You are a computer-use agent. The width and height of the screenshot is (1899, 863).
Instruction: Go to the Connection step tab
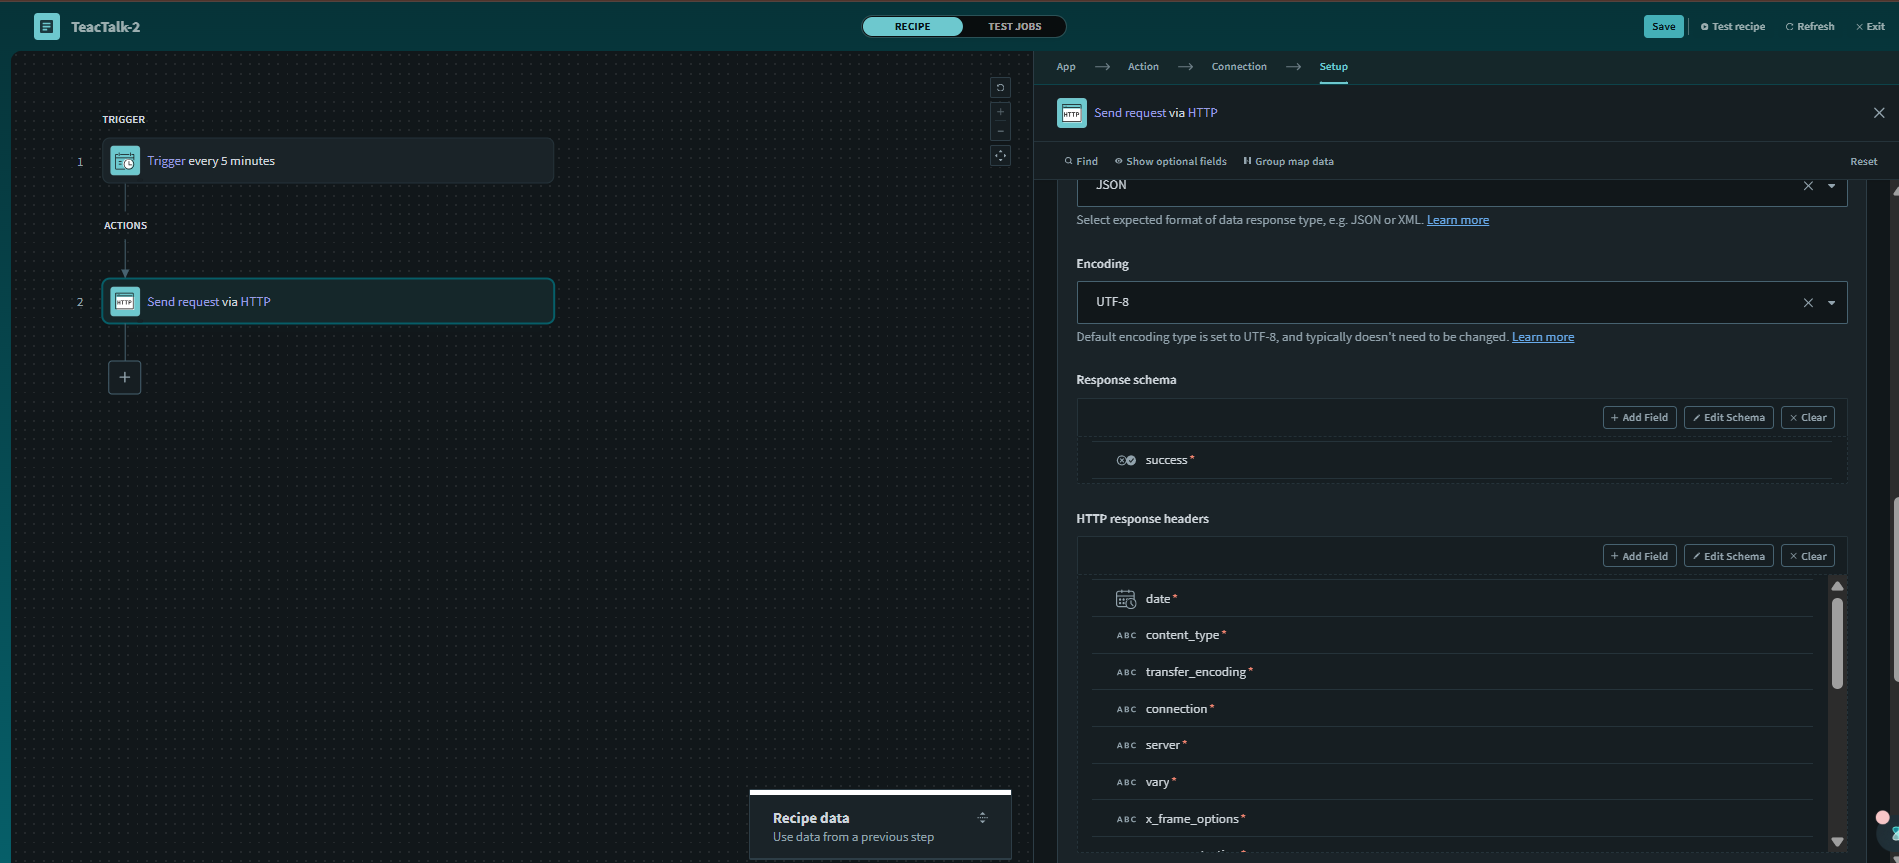[x=1238, y=67]
